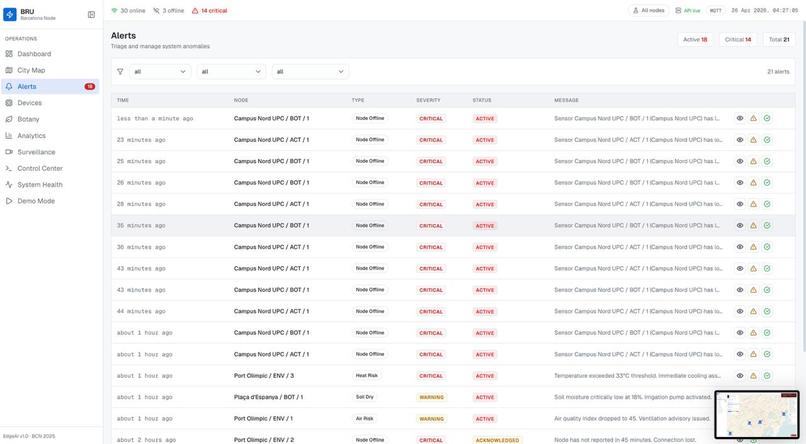Click the Active 18 counter chip
The height and width of the screenshot is (444, 806).
click(695, 40)
